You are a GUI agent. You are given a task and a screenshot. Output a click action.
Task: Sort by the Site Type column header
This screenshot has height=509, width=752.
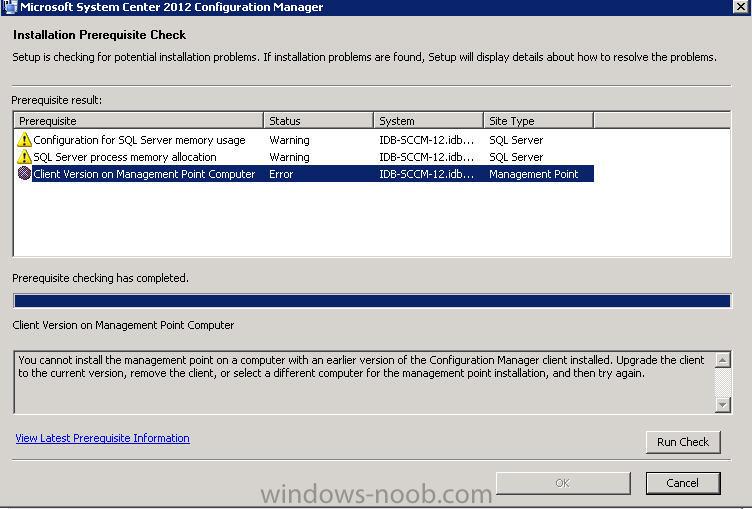(539, 121)
